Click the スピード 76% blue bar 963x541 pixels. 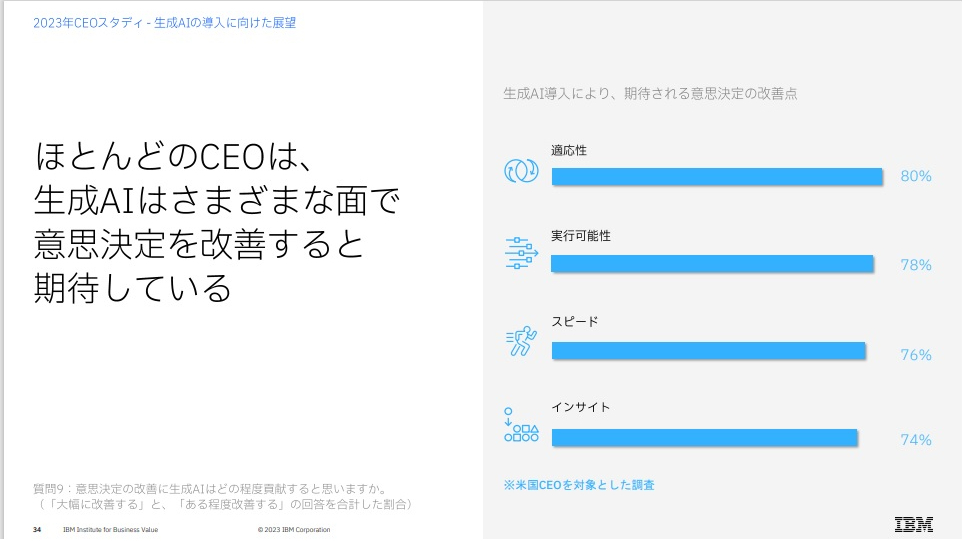[708, 351]
